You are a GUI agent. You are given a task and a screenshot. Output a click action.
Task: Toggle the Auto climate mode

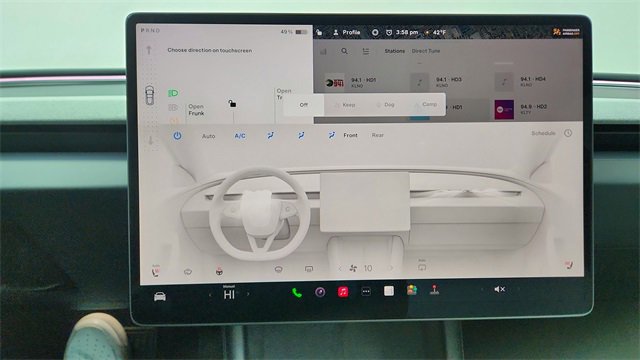208,136
